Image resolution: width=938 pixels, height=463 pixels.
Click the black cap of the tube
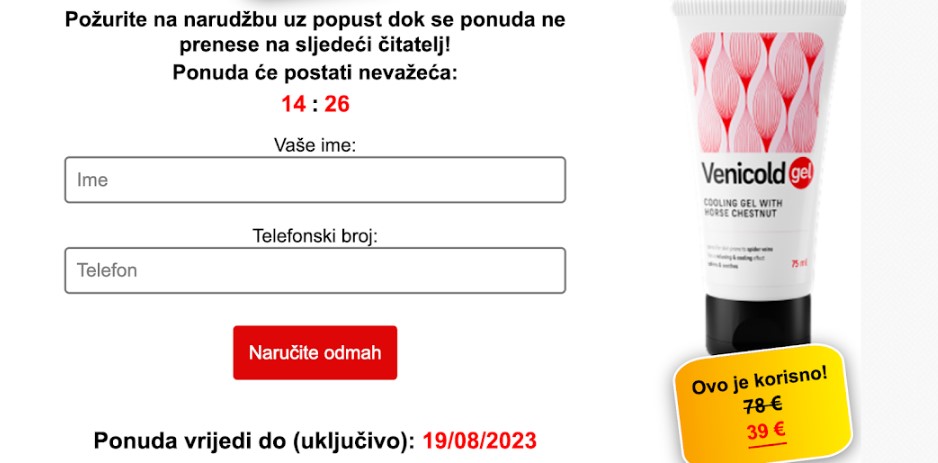point(759,323)
